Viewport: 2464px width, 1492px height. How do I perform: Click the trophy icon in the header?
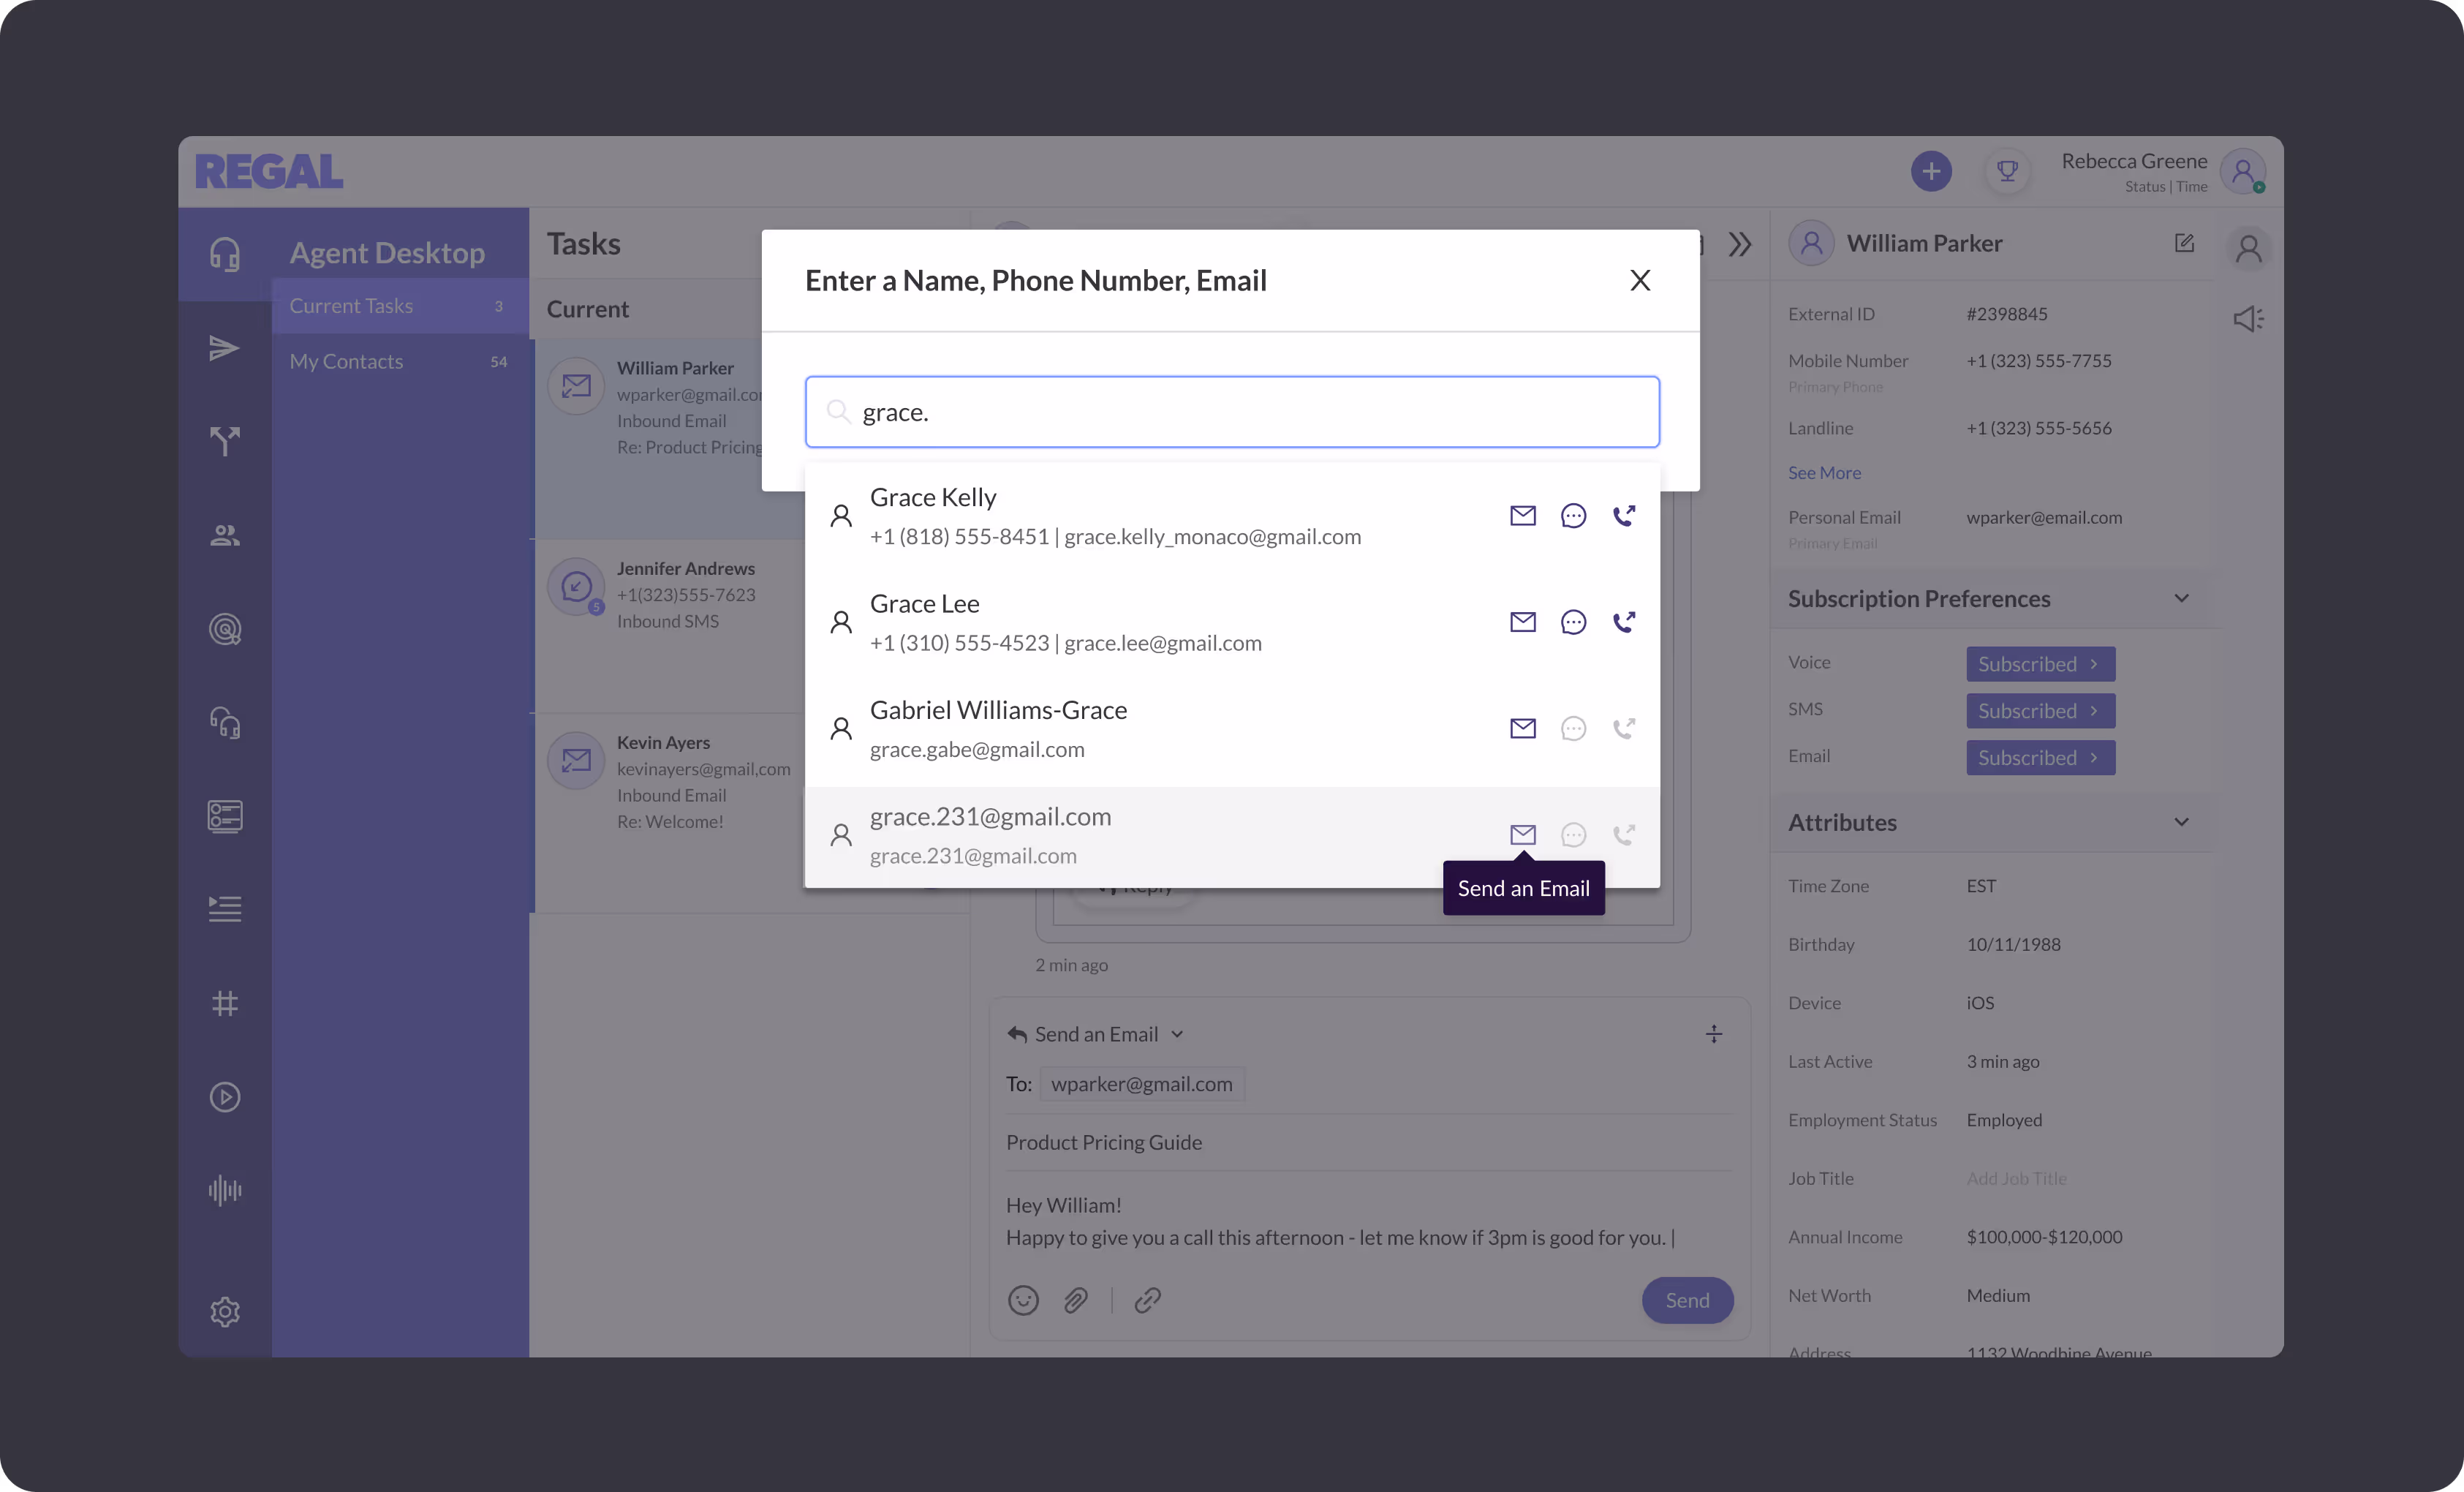point(2006,171)
